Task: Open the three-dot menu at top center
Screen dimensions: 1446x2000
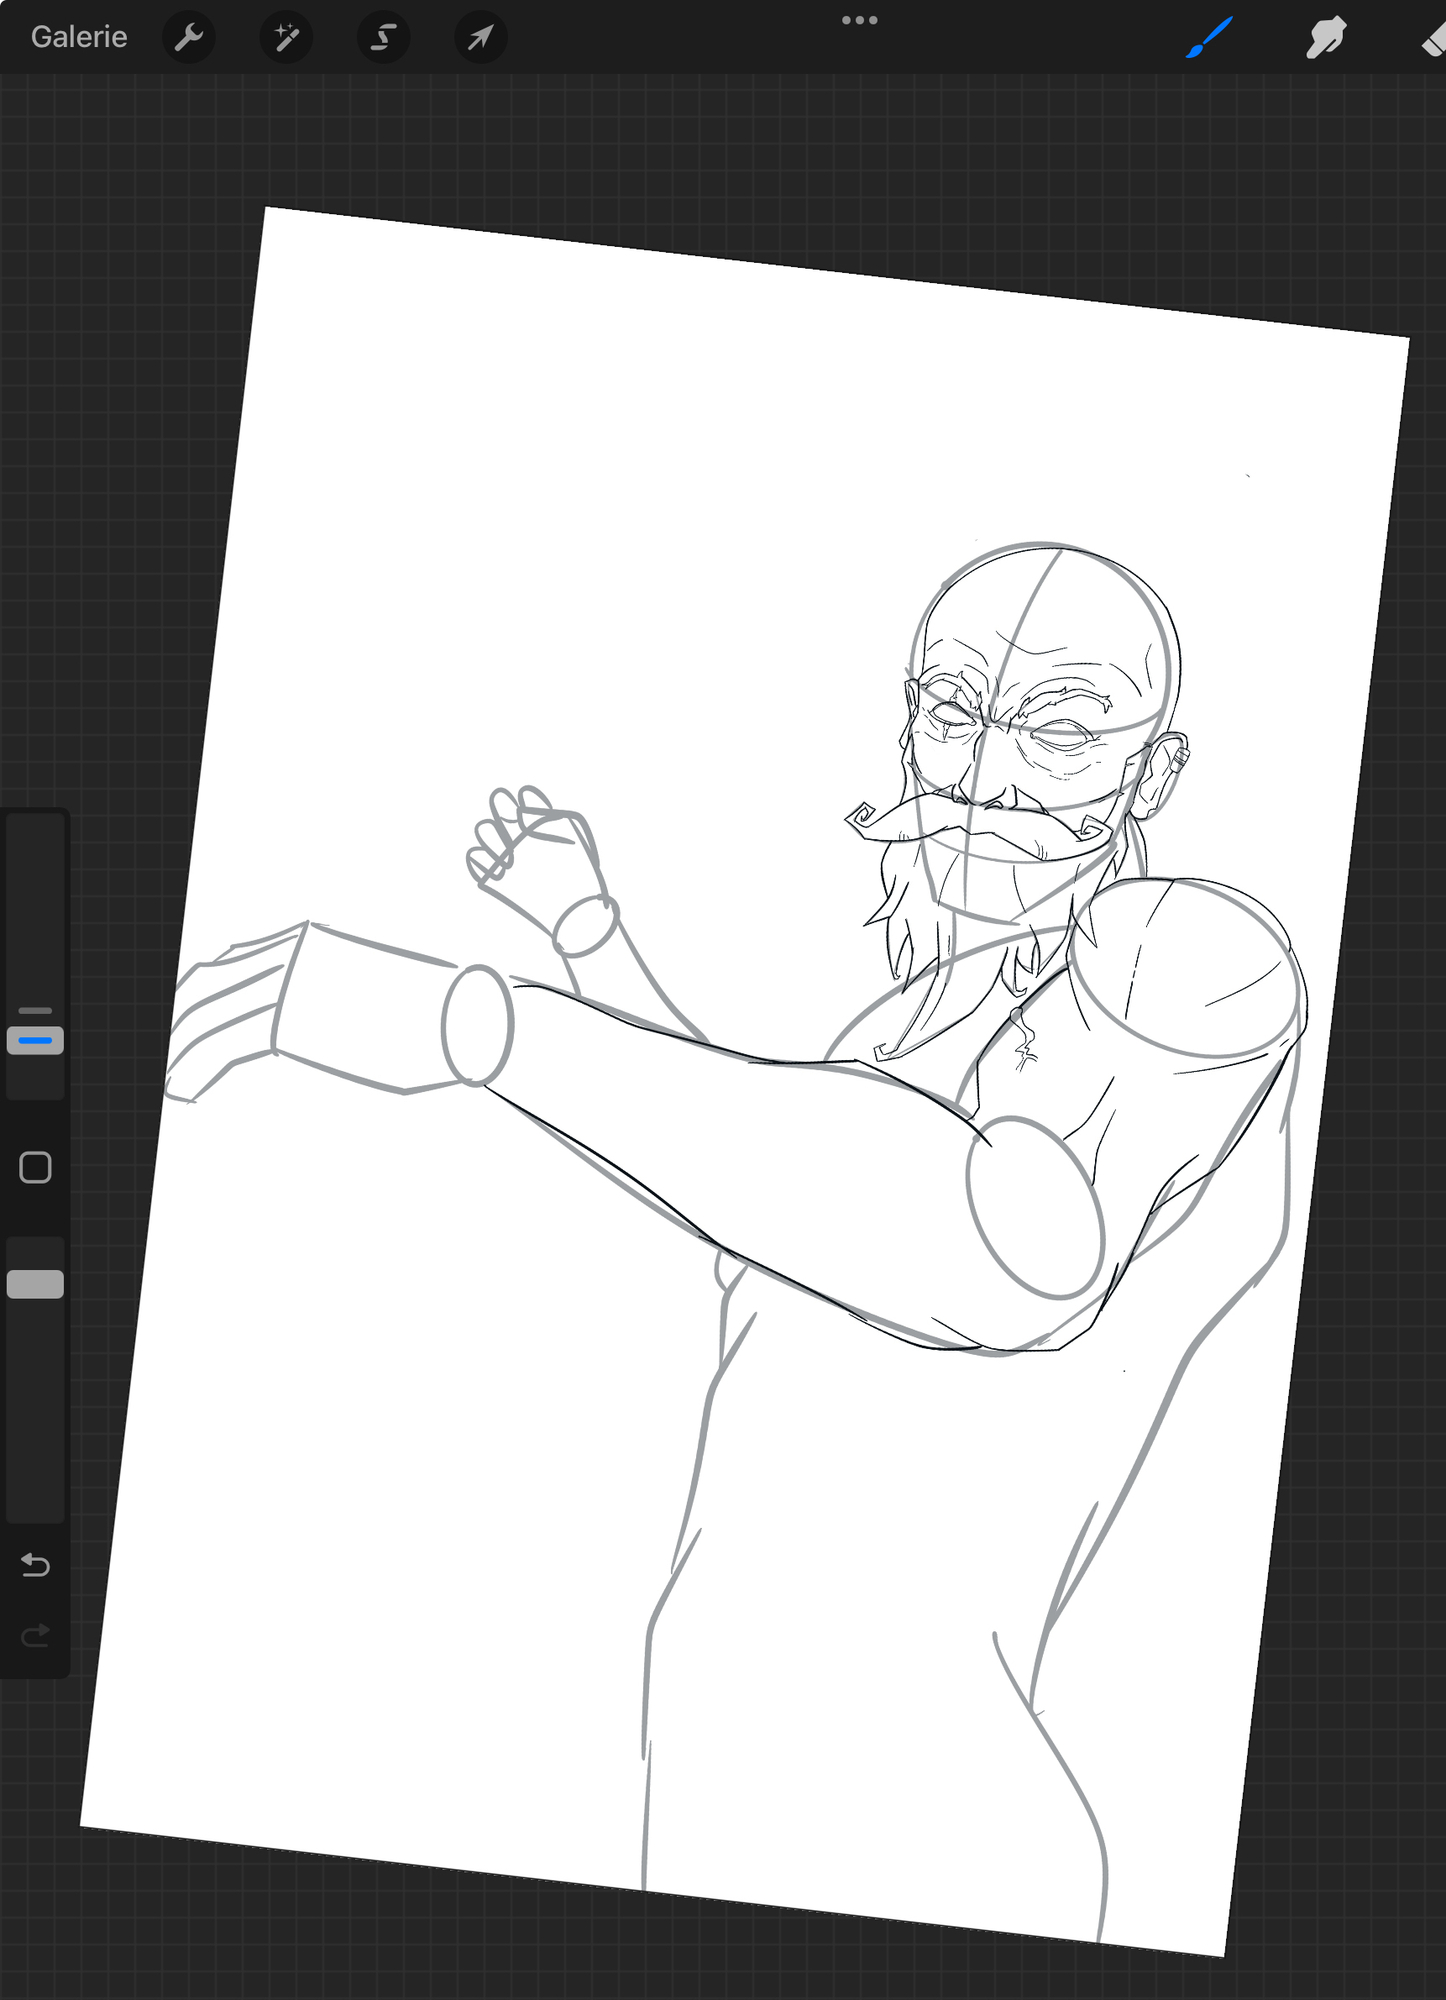Action: 859,20
